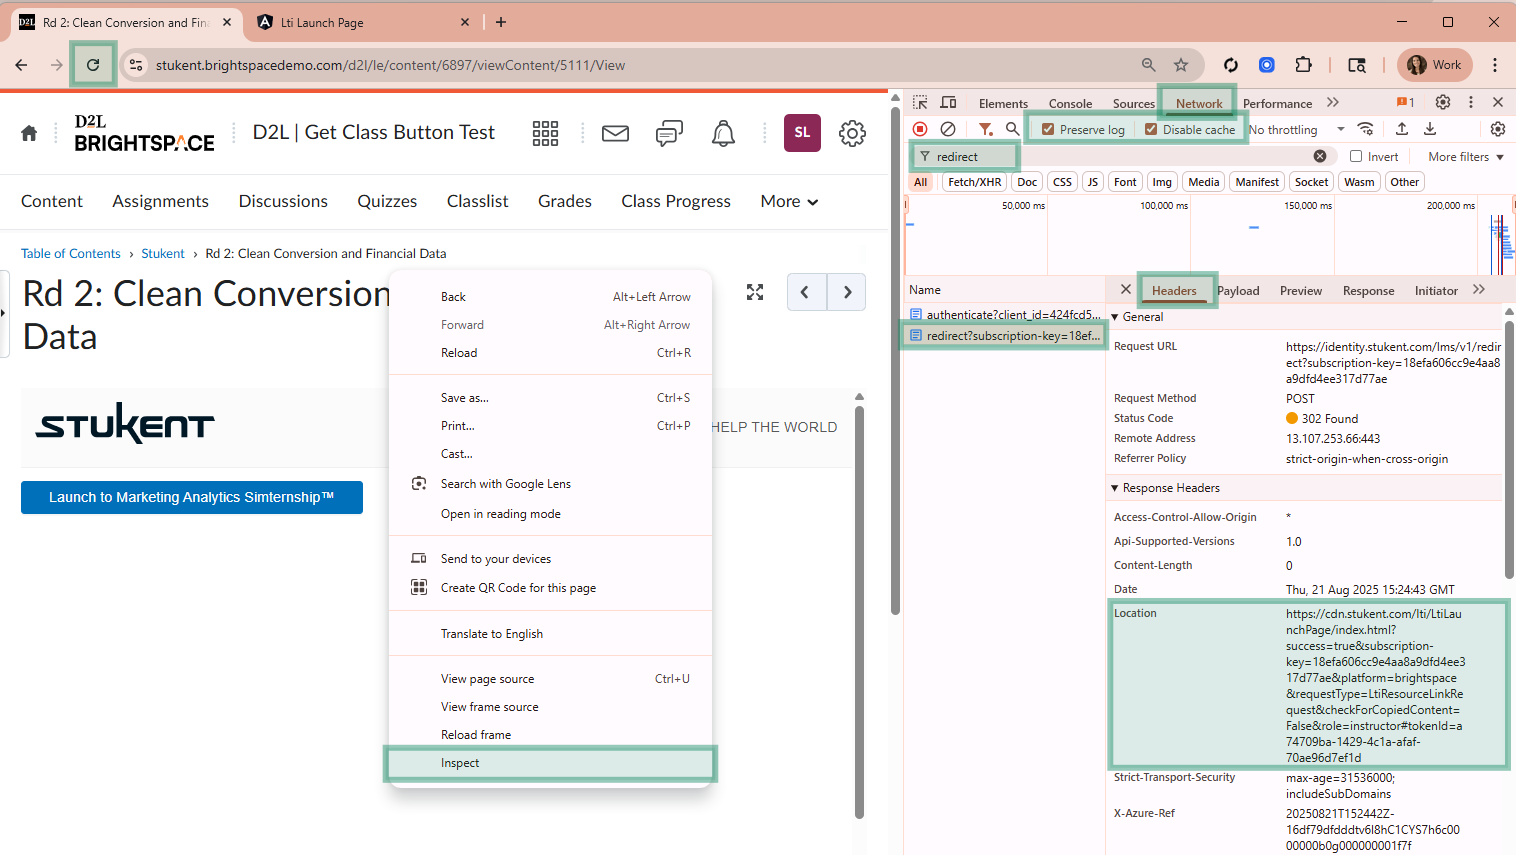Image resolution: width=1516 pixels, height=855 pixels.
Task: Open DevTools settings gear icon
Action: 1443,102
